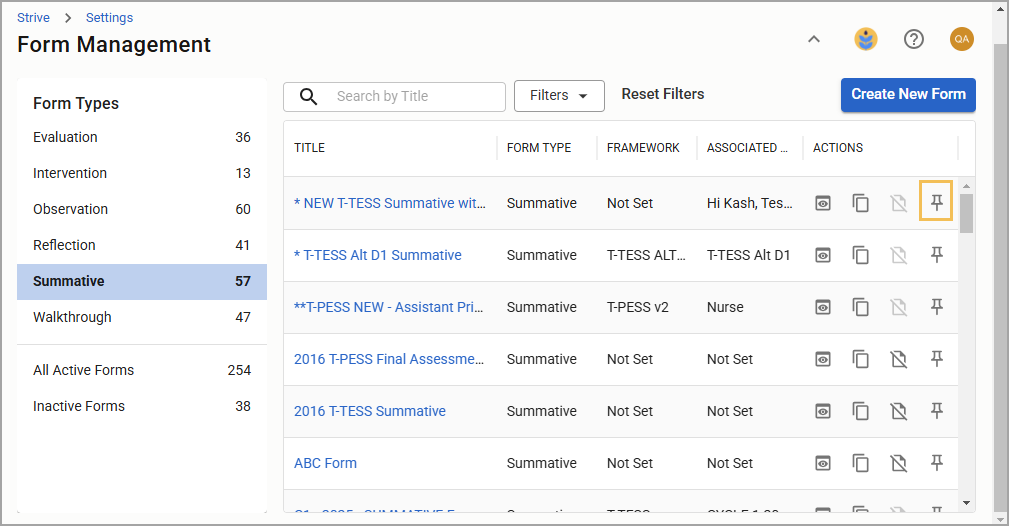Select the Evaluation form type

[142, 137]
